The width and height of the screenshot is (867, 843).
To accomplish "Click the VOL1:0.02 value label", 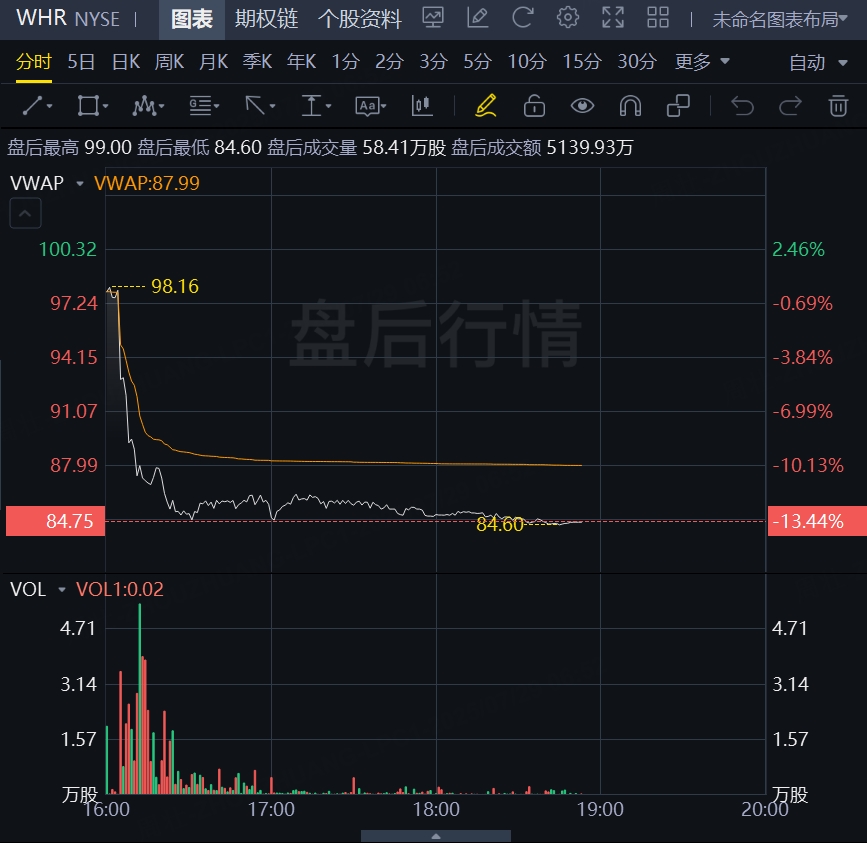I will [x=120, y=589].
